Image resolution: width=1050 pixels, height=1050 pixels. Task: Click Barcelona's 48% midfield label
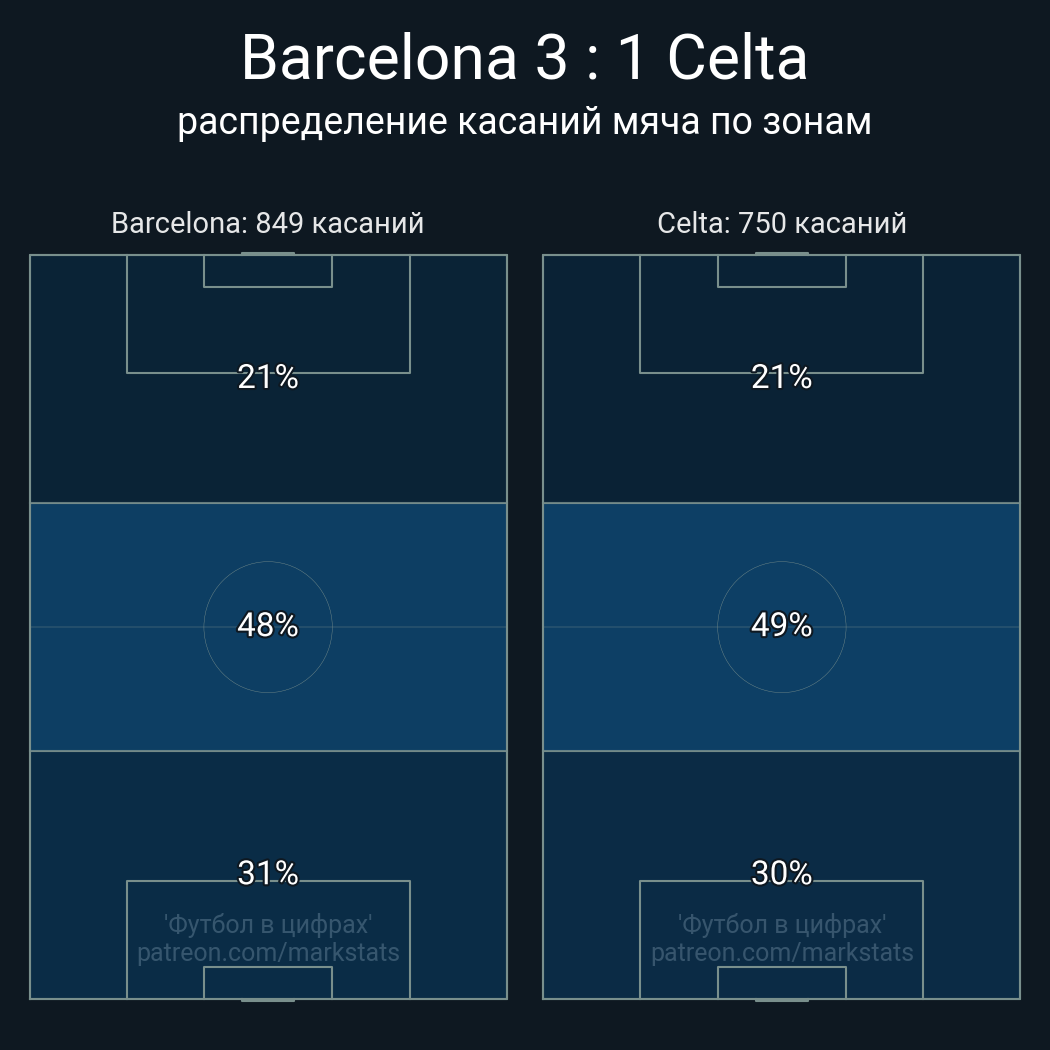pyautogui.click(x=268, y=625)
